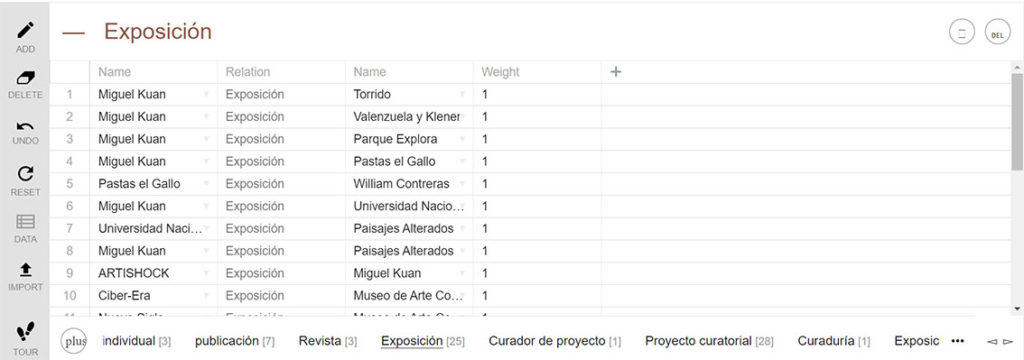Viewport: 1024px width, 360px height.
Task: Open dropdown on ARTISHOCK name cell
Action: pyautogui.click(x=206, y=273)
